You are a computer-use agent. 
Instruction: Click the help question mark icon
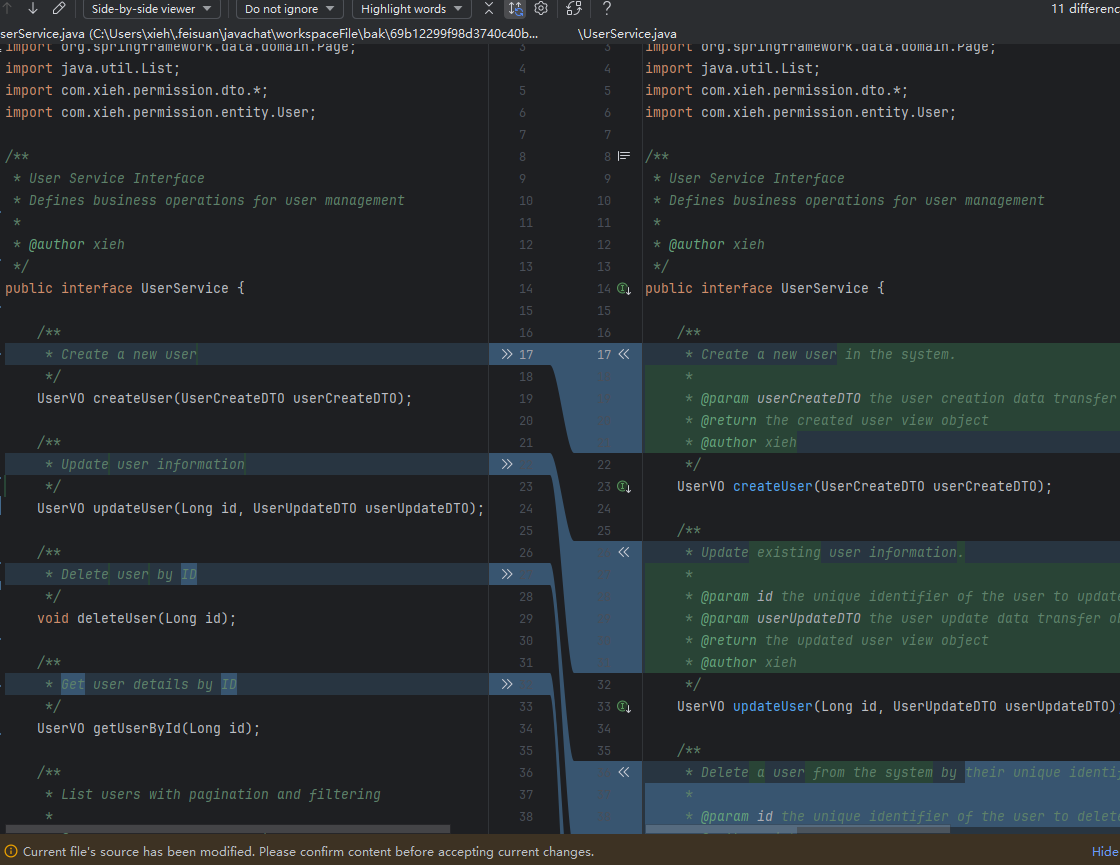607,9
